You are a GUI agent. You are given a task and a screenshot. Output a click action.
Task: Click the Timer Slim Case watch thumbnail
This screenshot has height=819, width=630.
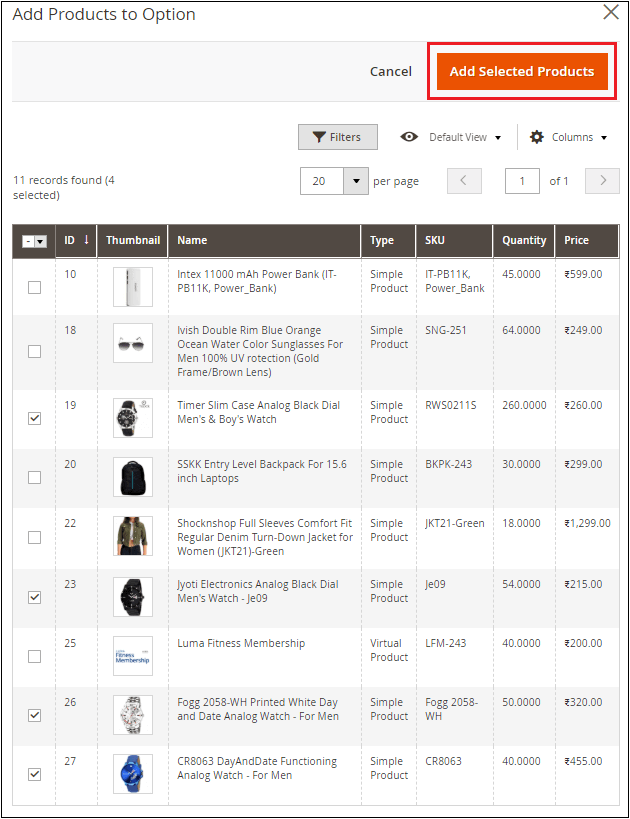(x=133, y=418)
